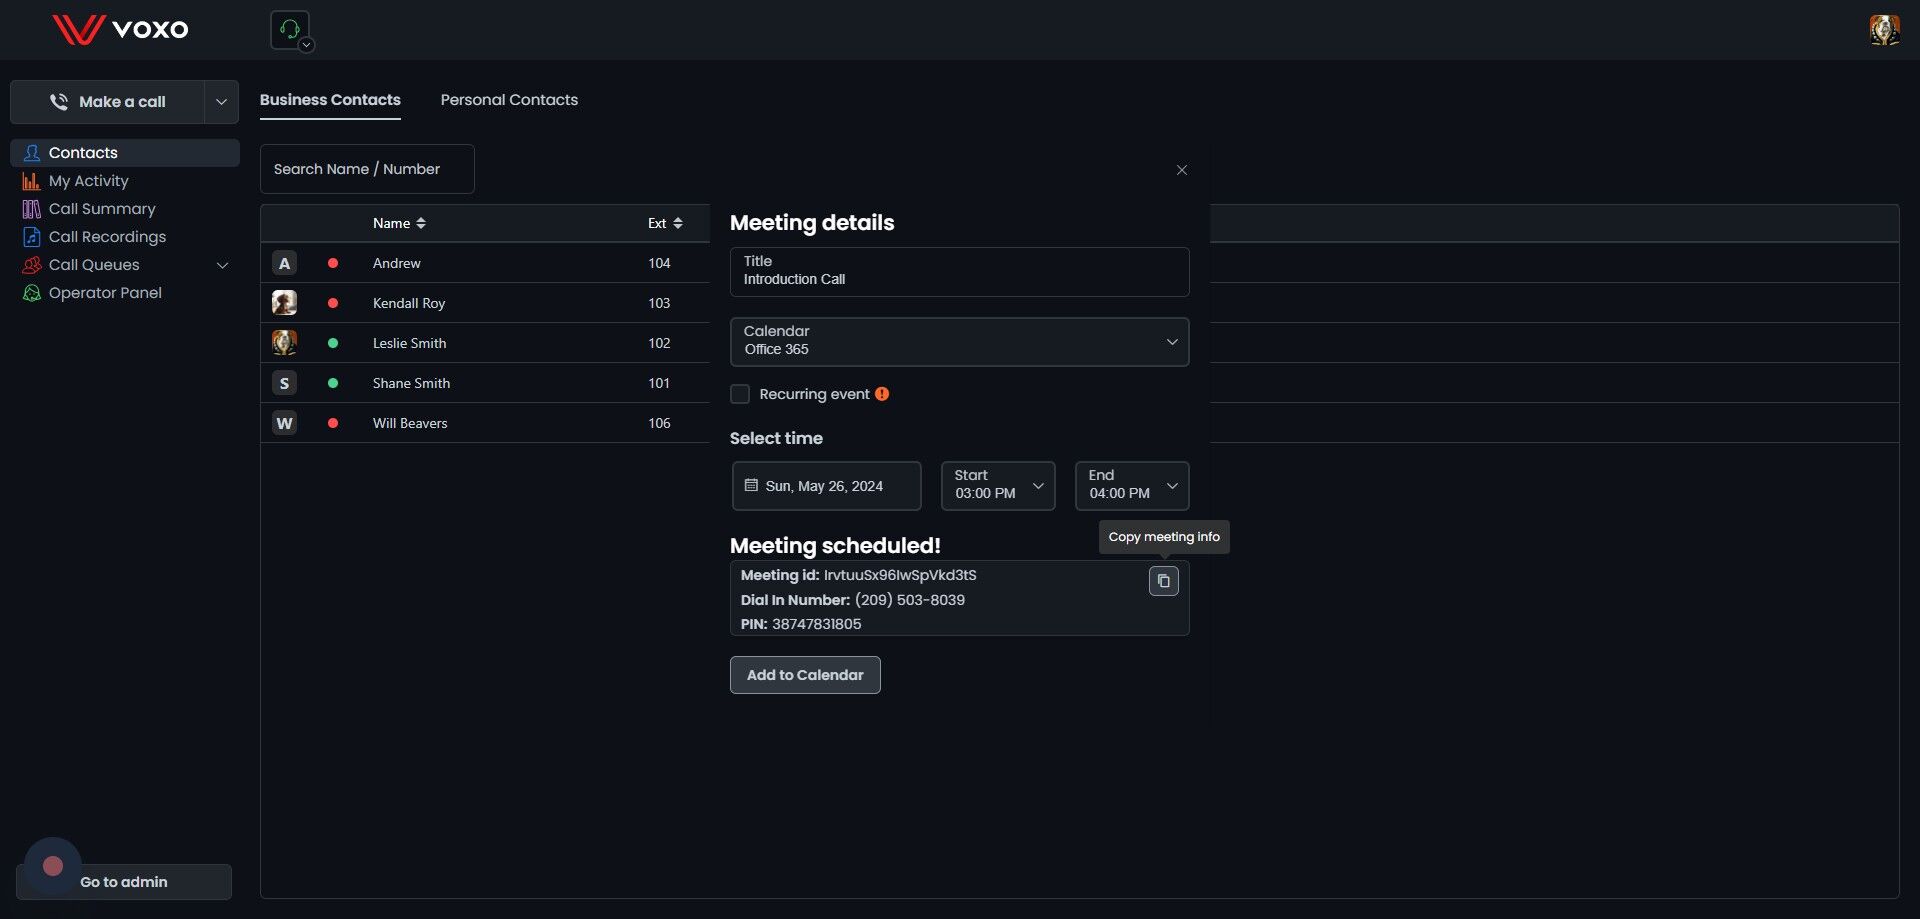
Task: Open the Call Recordings page
Action: [107, 237]
